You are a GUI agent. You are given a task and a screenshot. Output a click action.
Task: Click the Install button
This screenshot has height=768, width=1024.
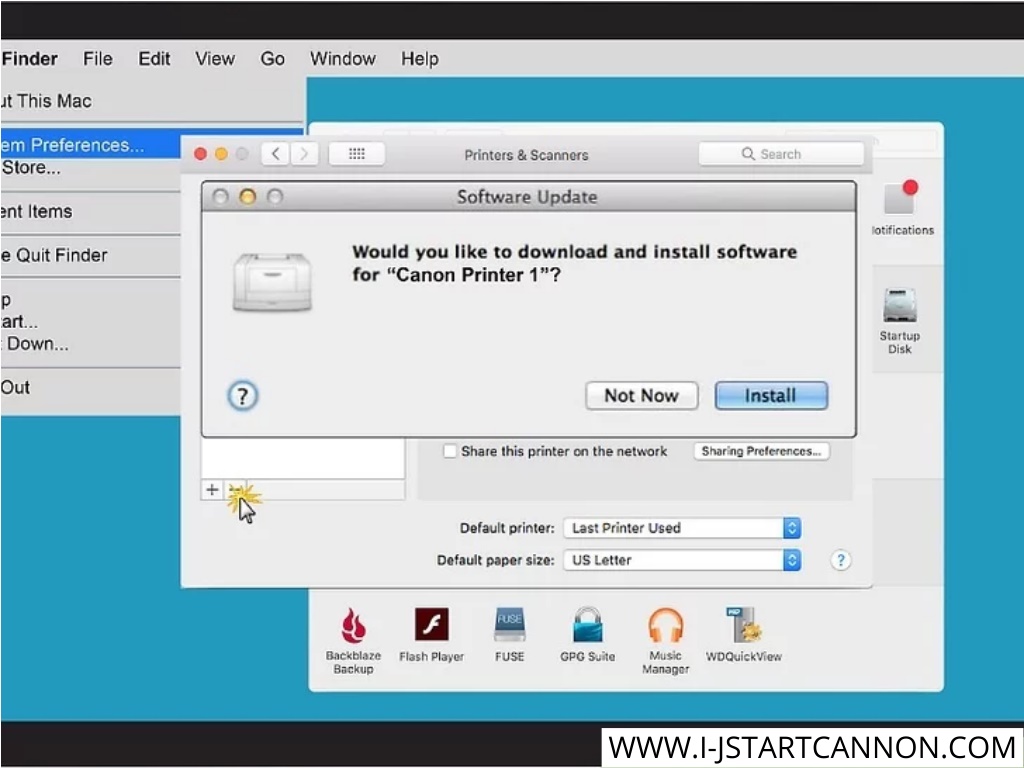771,396
